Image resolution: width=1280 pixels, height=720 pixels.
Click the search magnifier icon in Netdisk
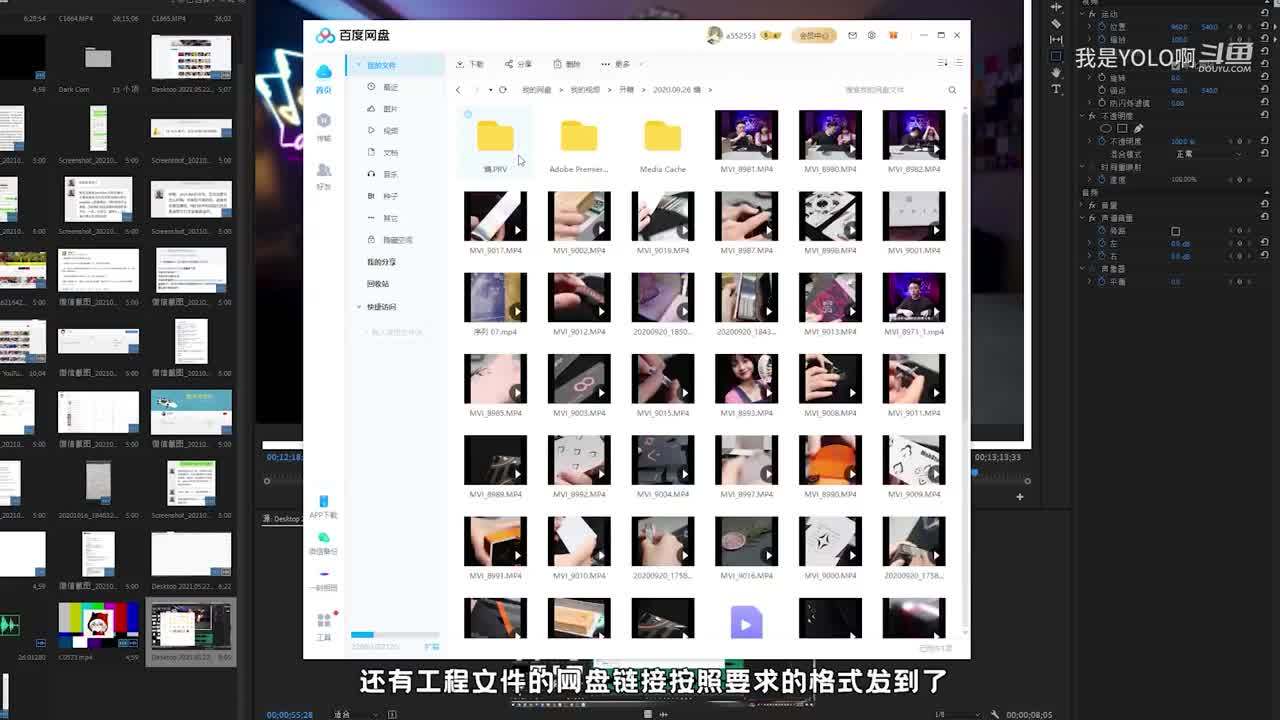[x=952, y=90]
